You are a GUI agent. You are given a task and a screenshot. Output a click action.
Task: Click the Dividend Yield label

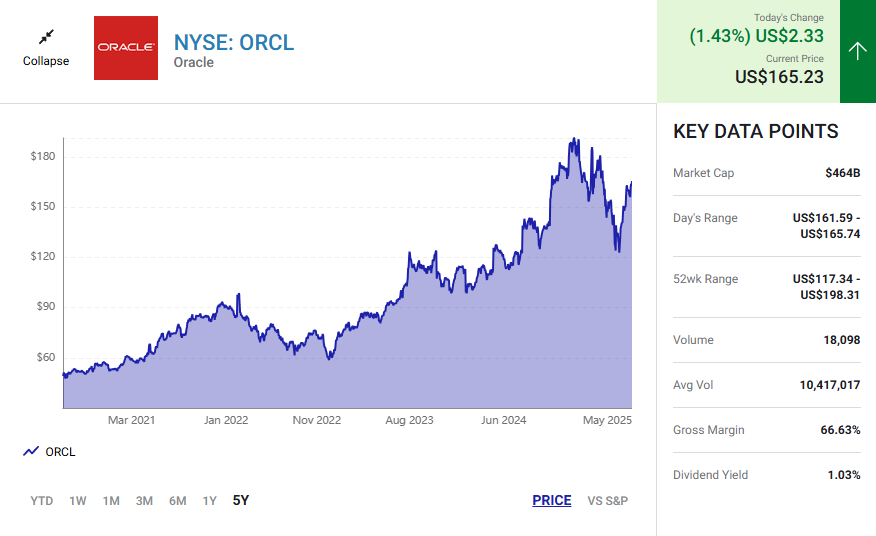point(710,475)
